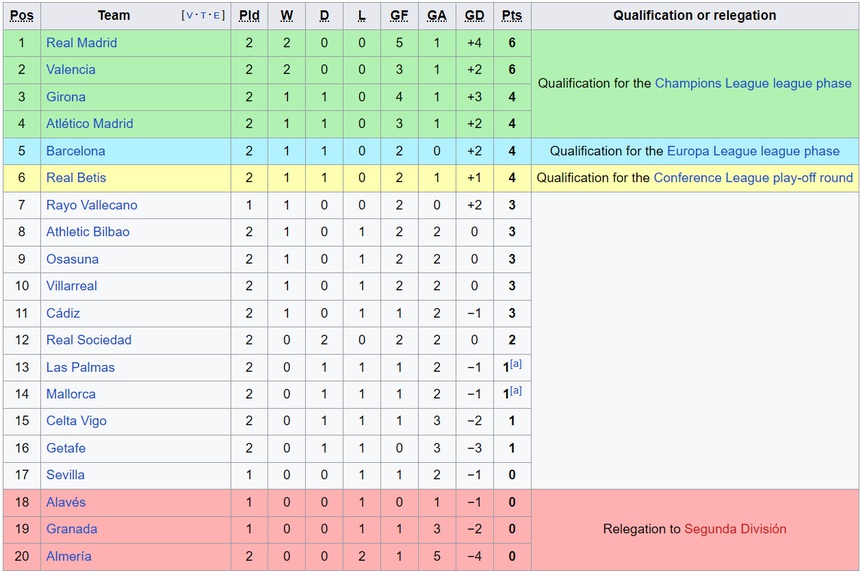The image size is (860, 571).
Task: Click the T (talk) template link
Action: click(203, 16)
